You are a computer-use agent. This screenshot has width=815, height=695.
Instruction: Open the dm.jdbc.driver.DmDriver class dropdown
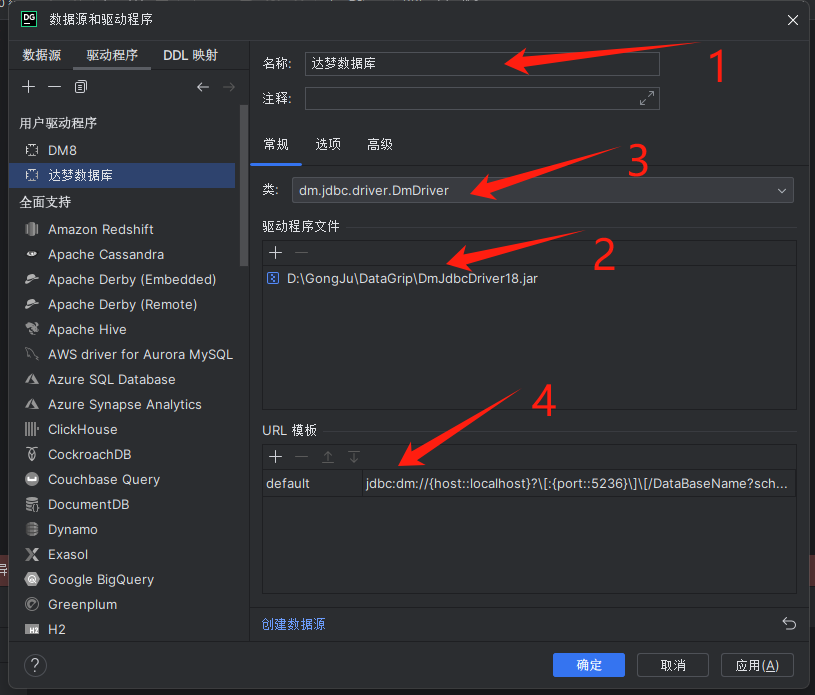point(783,190)
